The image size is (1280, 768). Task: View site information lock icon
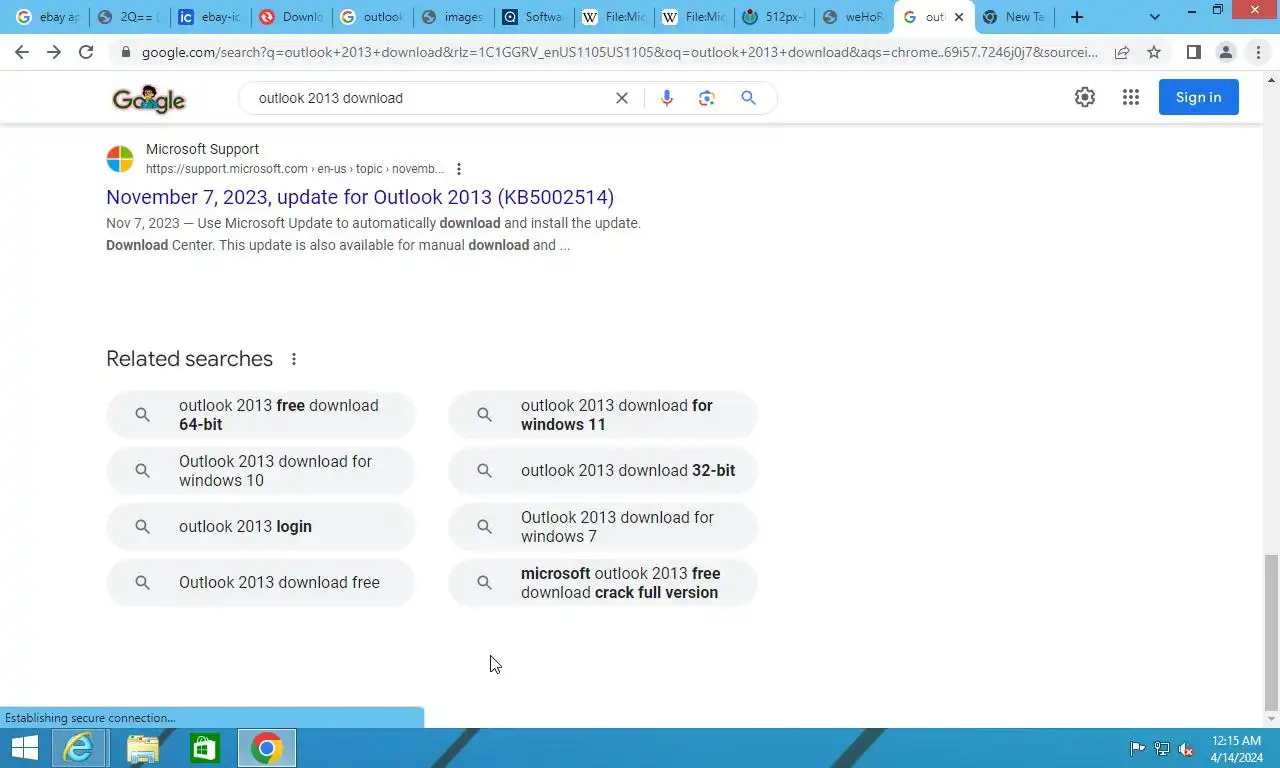point(125,52)
